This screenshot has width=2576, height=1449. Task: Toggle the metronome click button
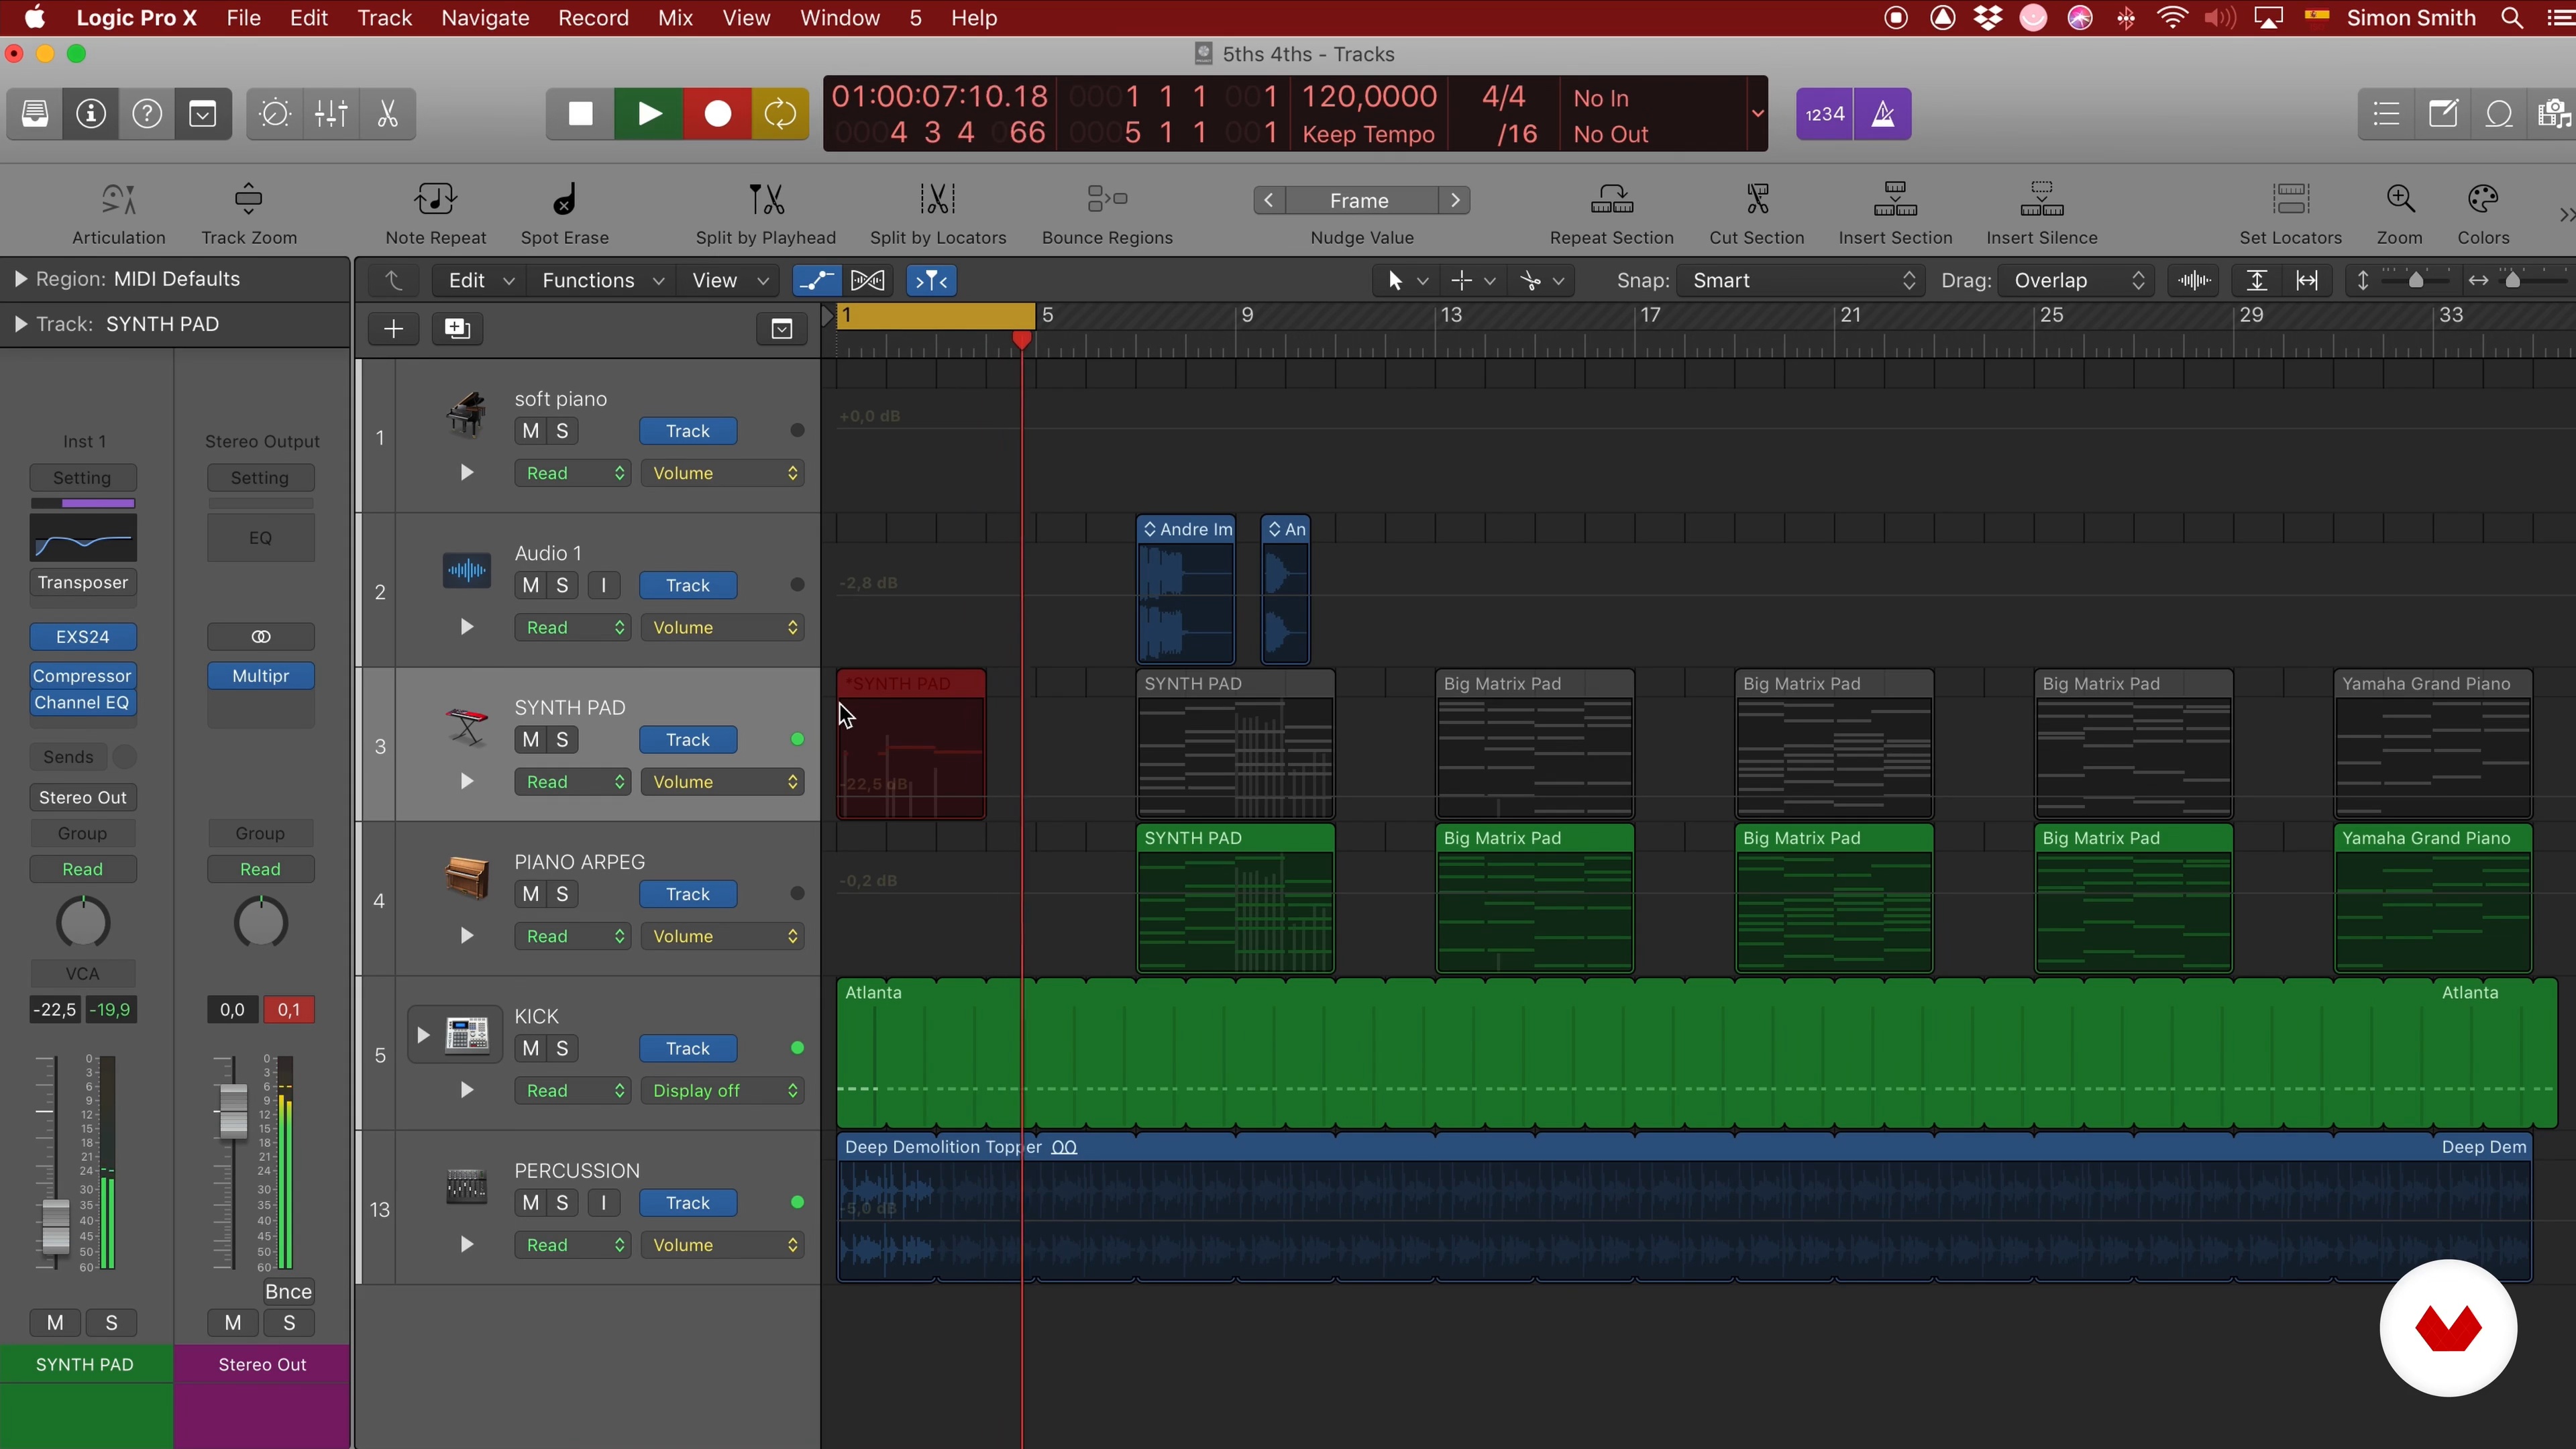[x=1883, y=114]
